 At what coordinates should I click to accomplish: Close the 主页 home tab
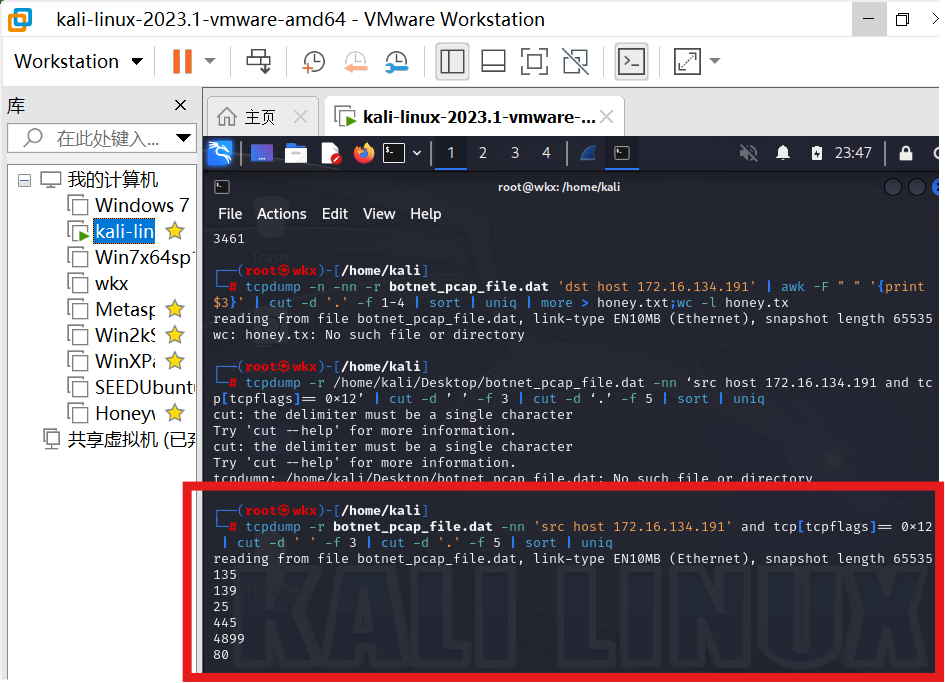pyautogui.click(x=300, y=116)
